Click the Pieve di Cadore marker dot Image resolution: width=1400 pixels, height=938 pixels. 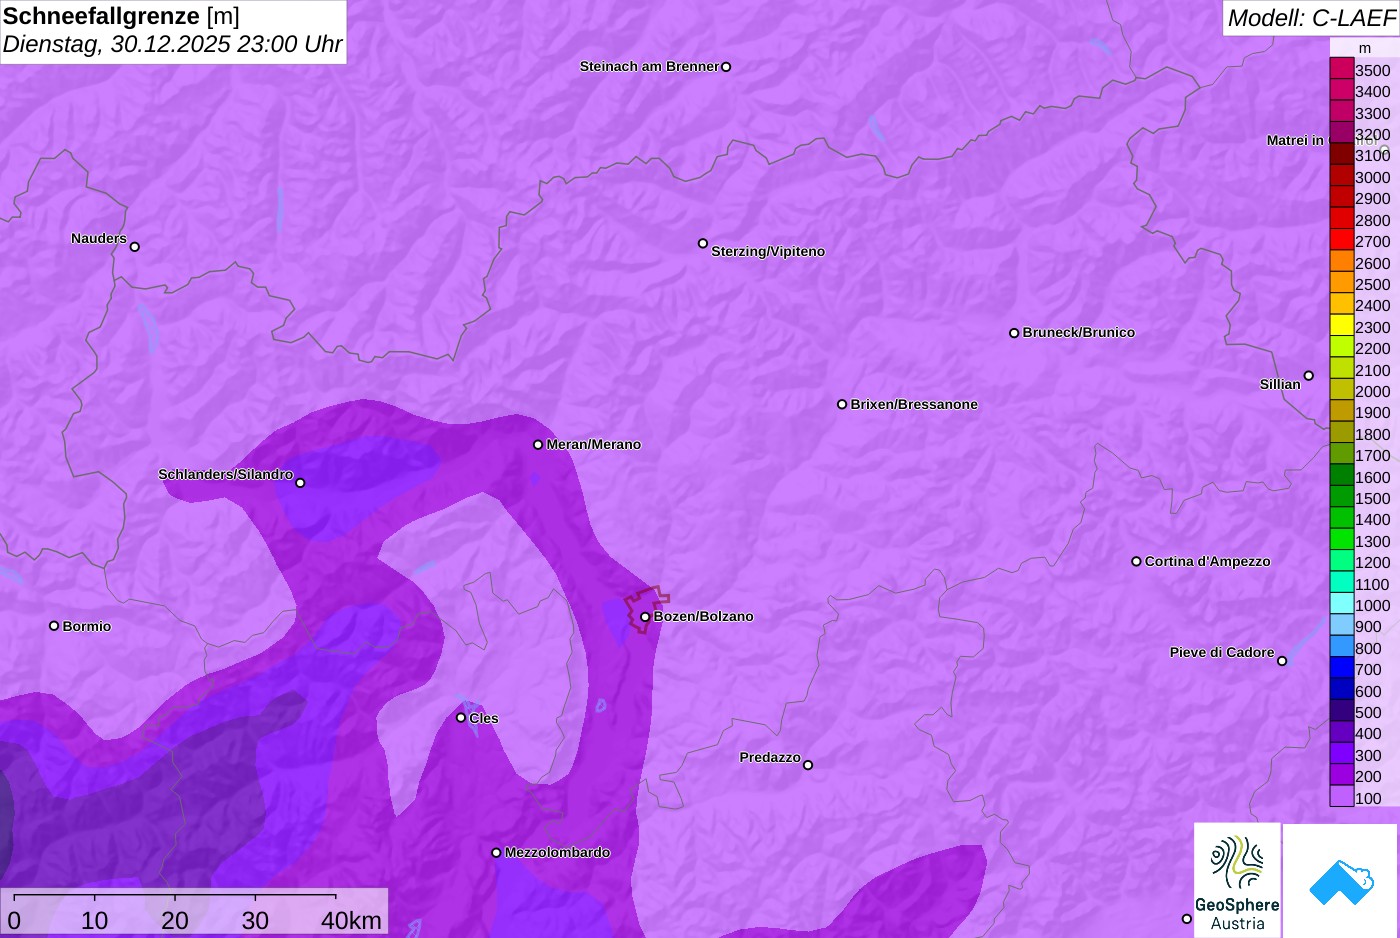click(x=1282, y=661)
